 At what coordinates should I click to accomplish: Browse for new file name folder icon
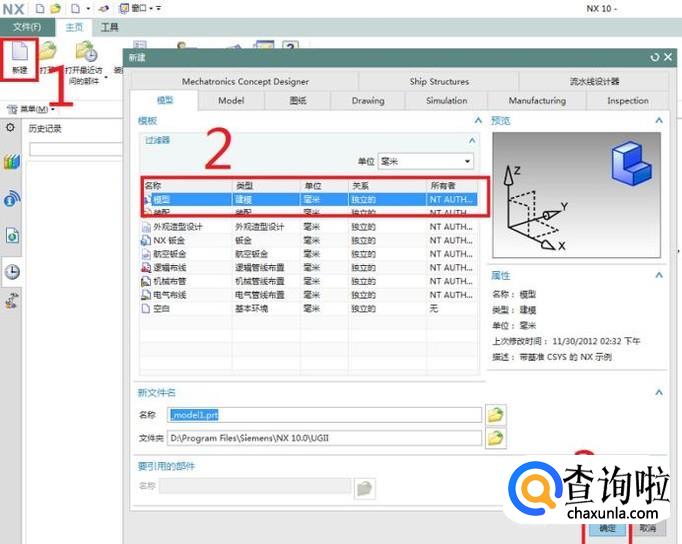[x=495, y=415]
